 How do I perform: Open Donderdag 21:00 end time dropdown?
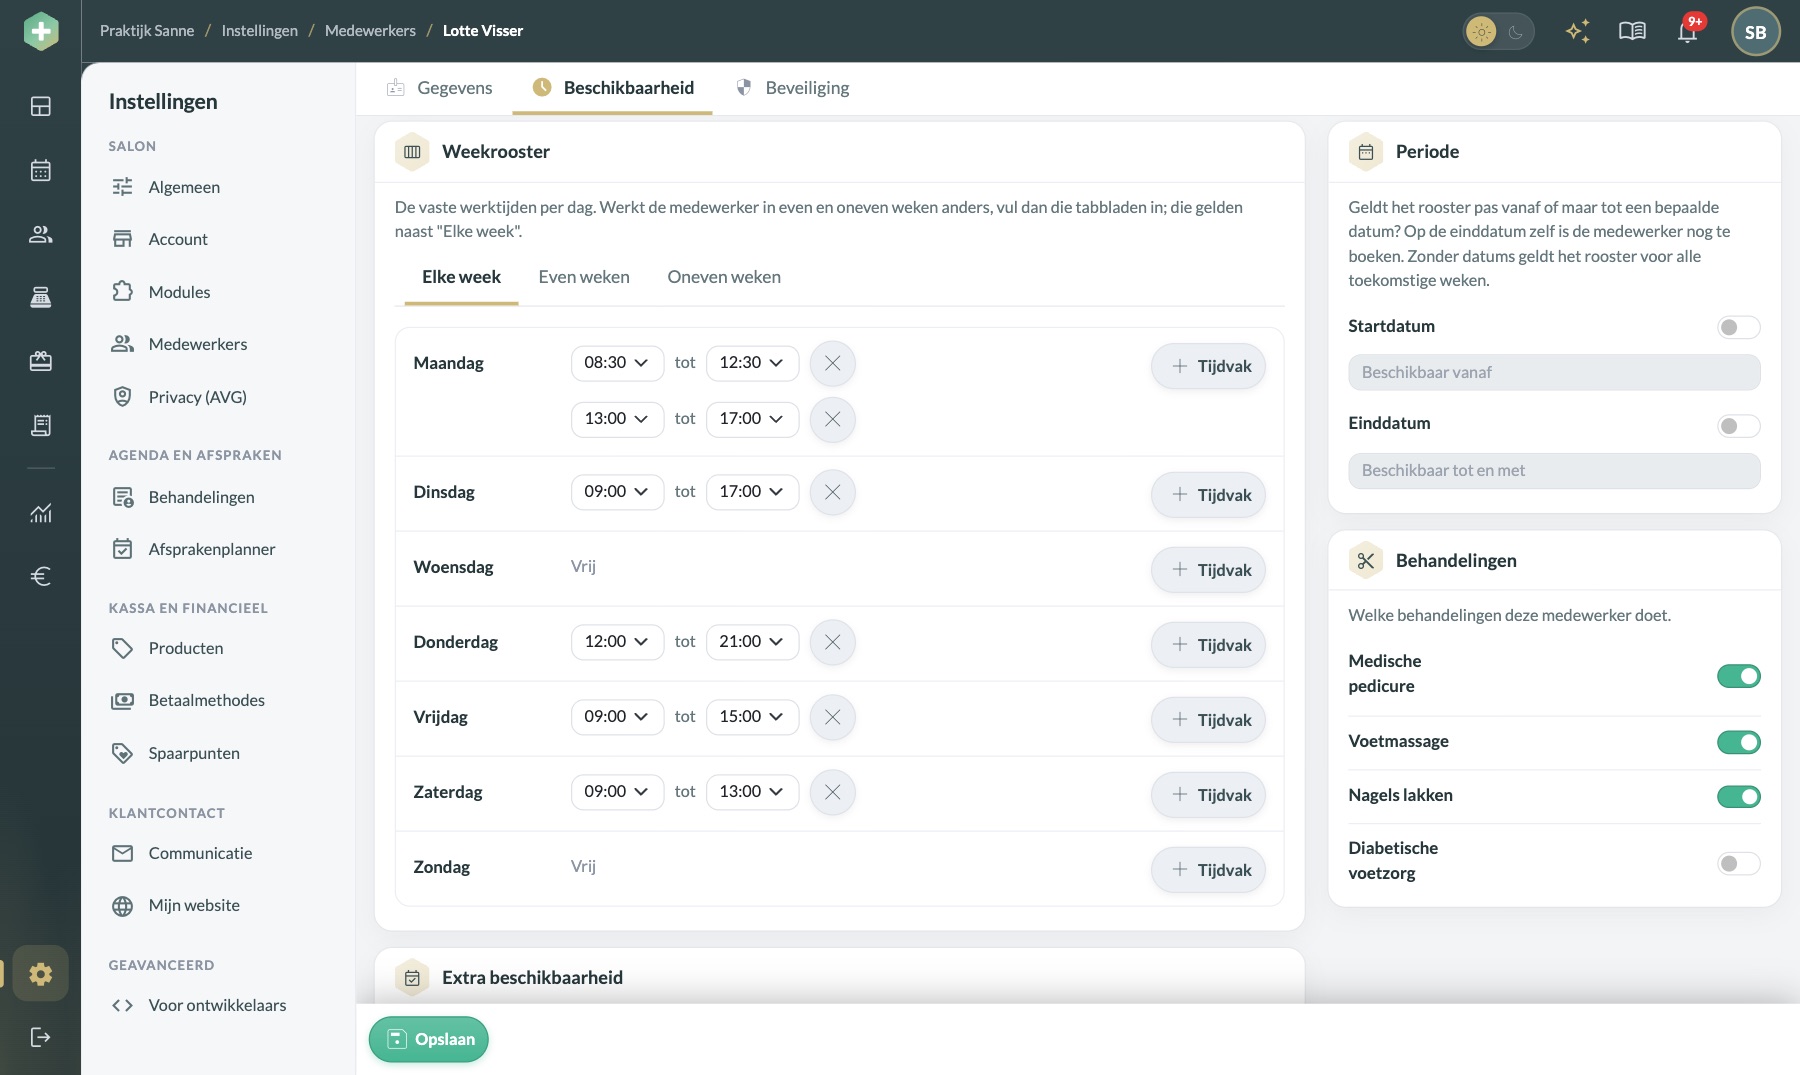pyautogui.click(x=752, y=642)
